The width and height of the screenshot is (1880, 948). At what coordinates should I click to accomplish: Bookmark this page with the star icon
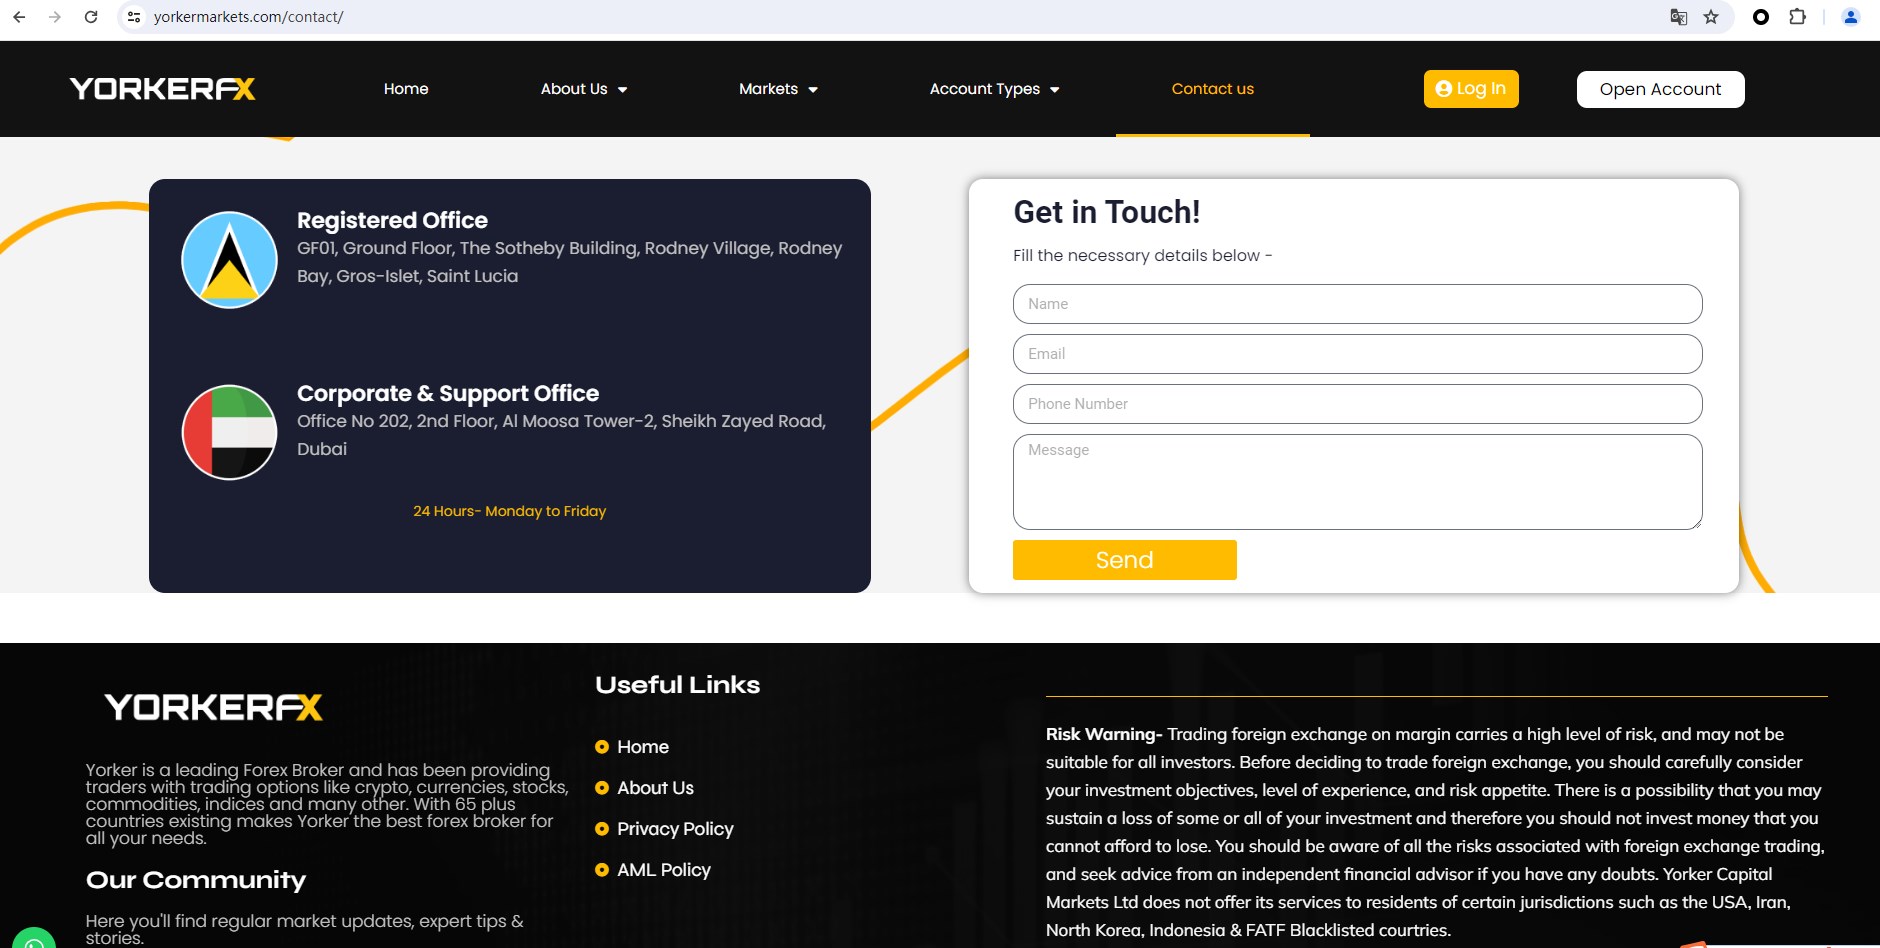click(1711, 17)
